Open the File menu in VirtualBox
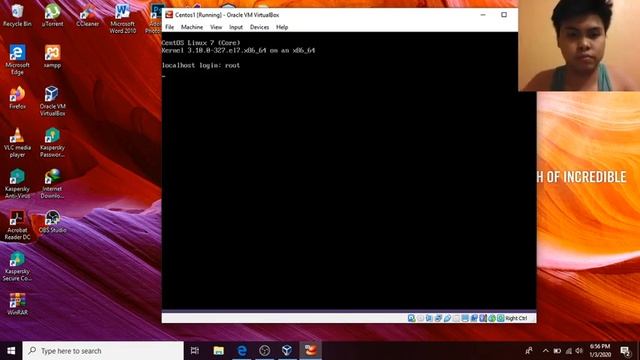The width and height of the screenshot is (640, 360). [169, 27]
